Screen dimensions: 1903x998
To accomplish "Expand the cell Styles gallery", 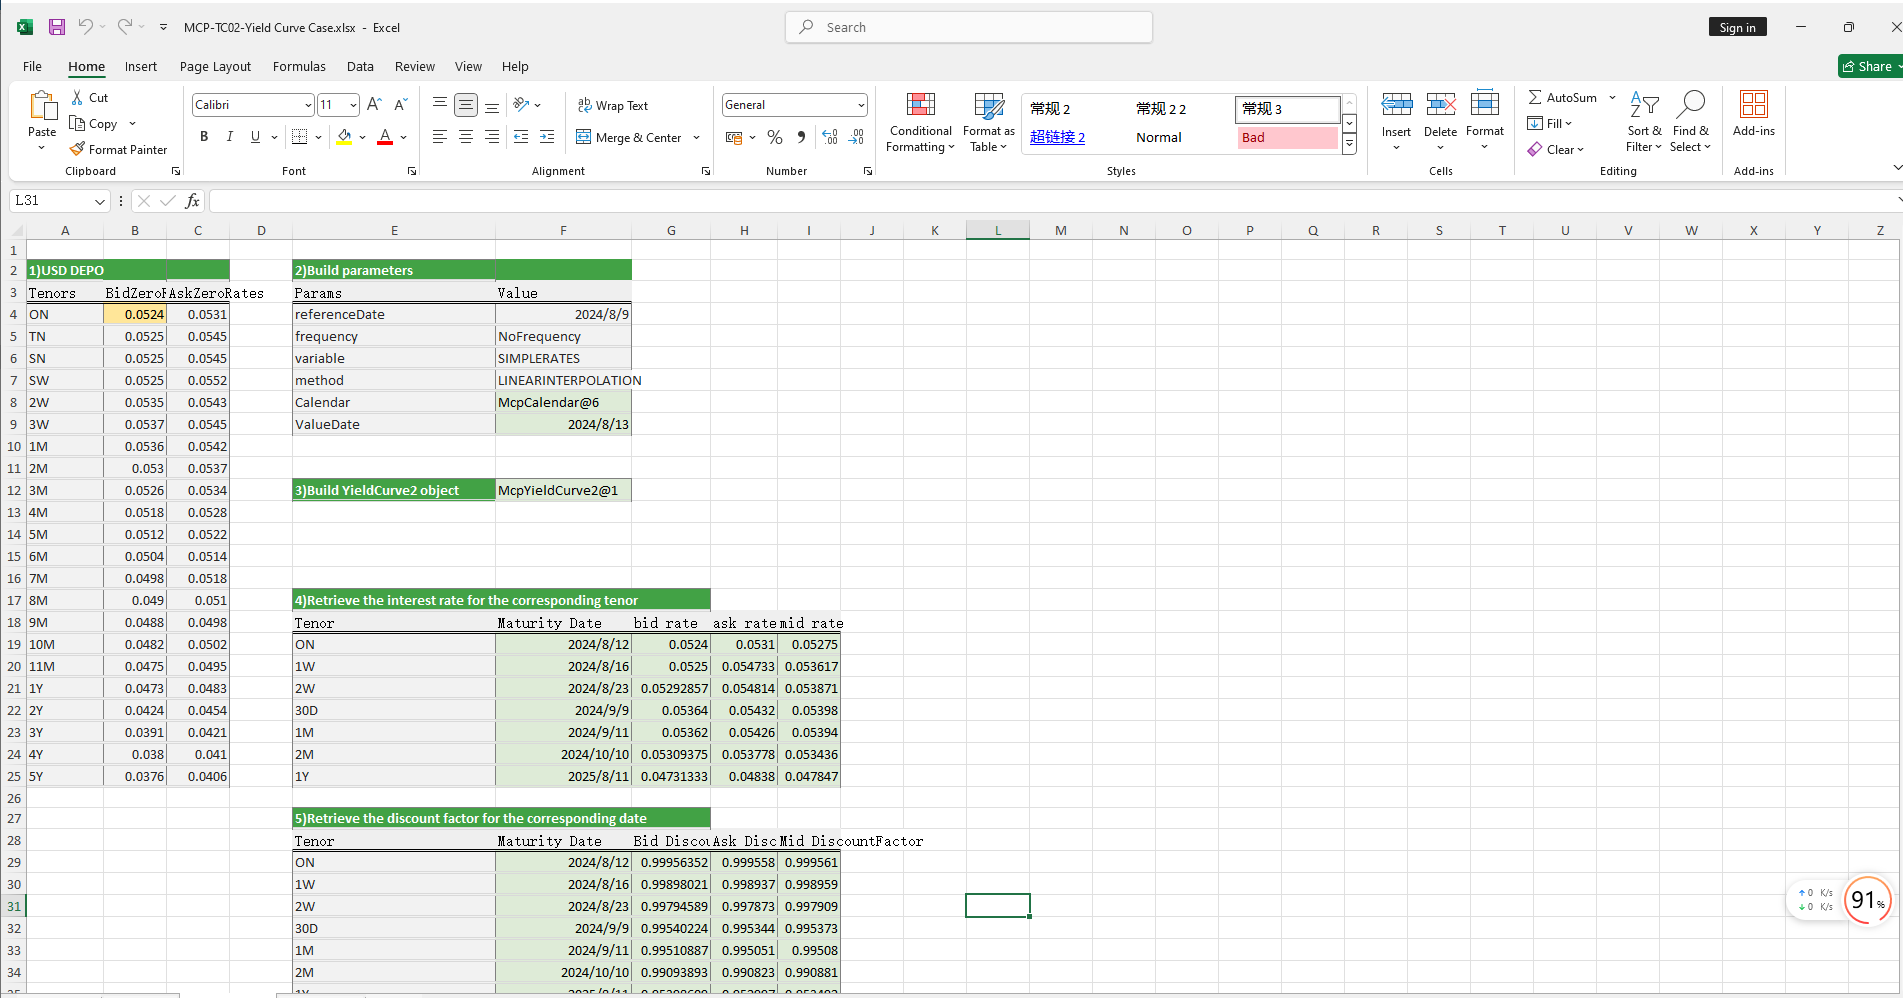I will (x=1349, y=144).
